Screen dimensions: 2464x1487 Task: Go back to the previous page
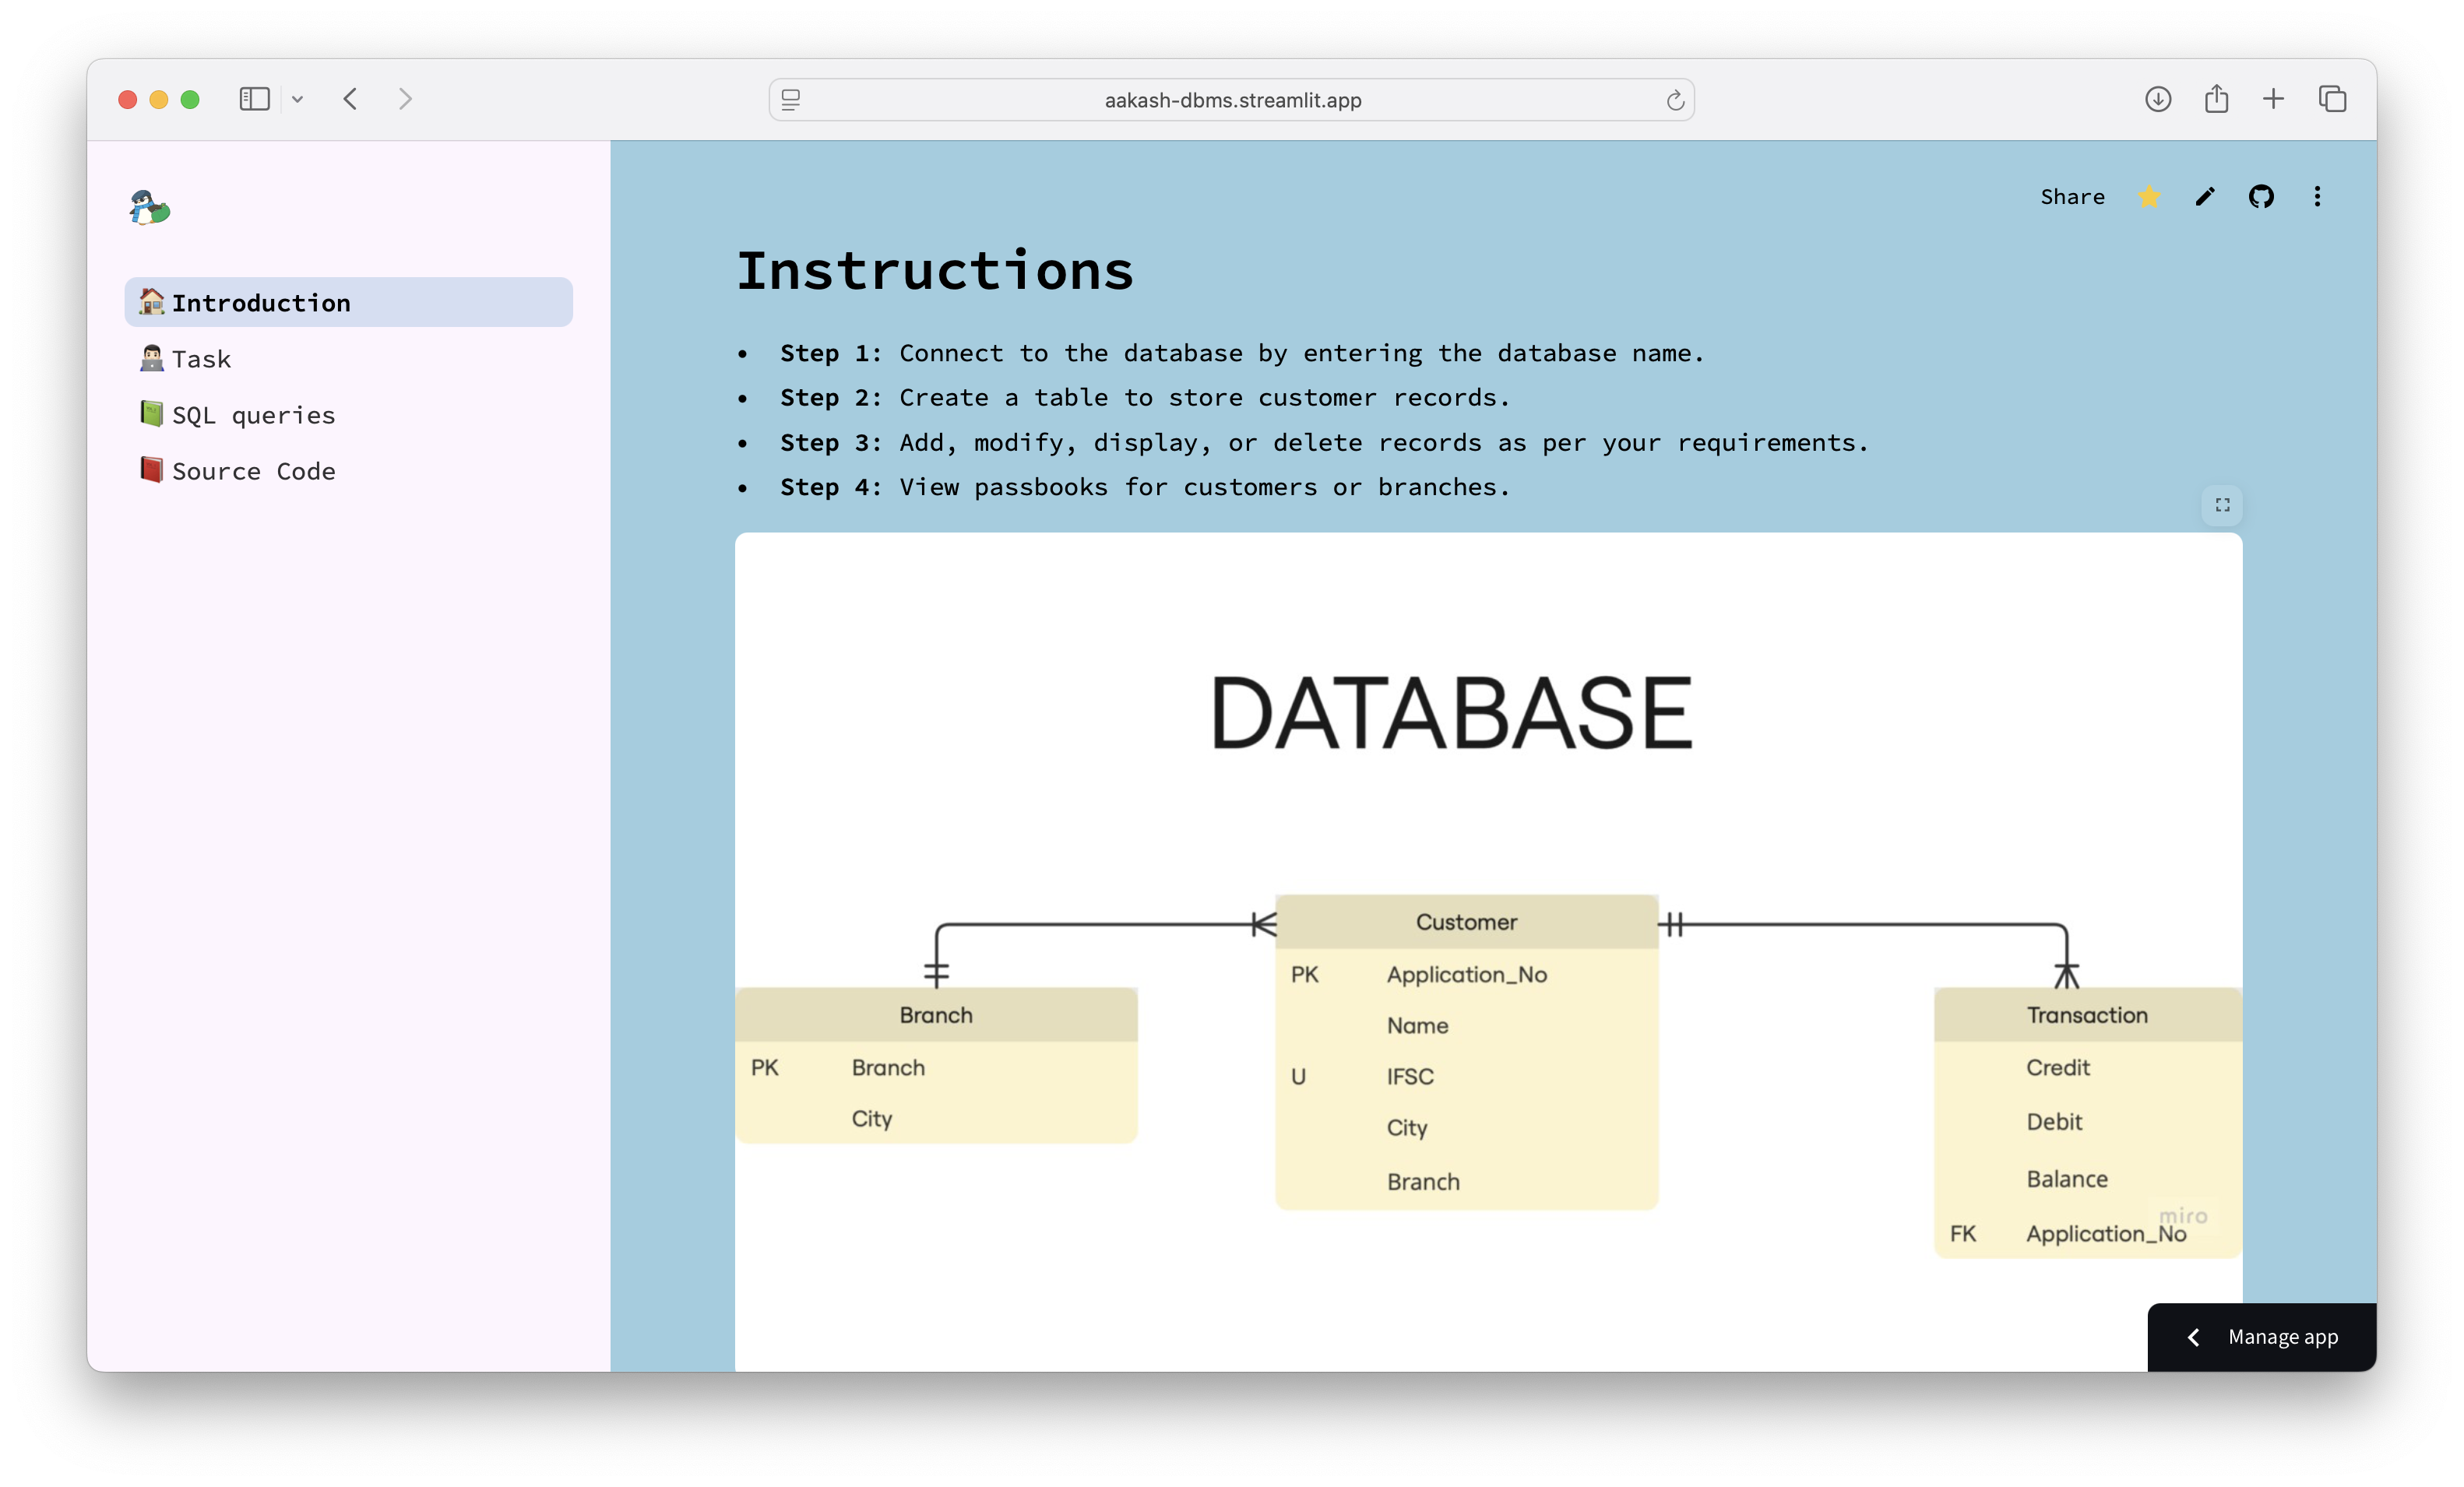[x=350, y=99]
